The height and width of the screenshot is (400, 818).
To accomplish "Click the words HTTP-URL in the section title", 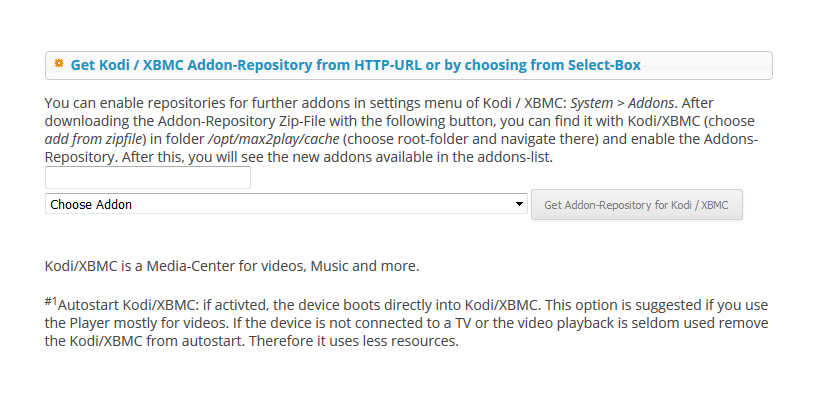I will pyautogui.click(x=388, y=65).
